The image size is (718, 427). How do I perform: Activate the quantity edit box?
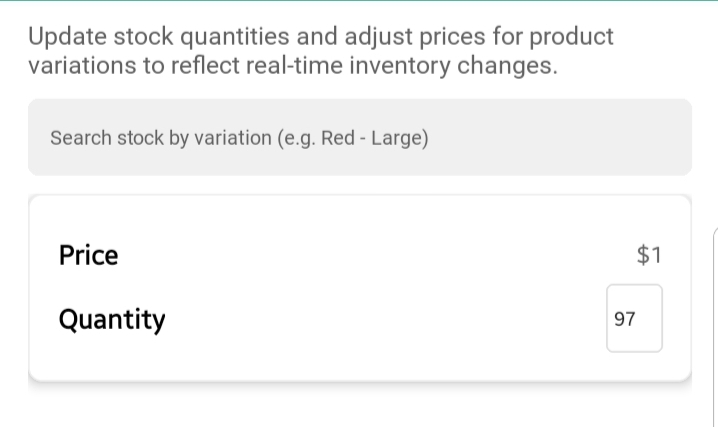[x=634, y=319]
